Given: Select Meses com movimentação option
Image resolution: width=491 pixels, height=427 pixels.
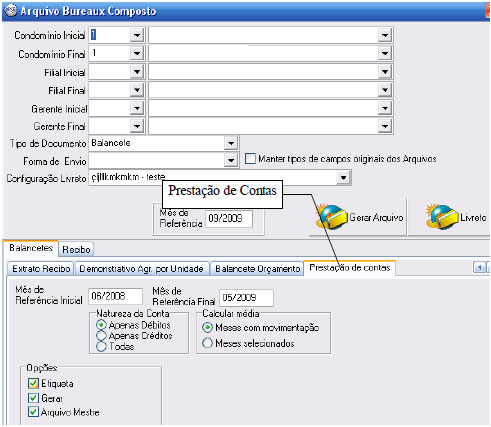Looking at the screenshot, I should coord(207,327).
